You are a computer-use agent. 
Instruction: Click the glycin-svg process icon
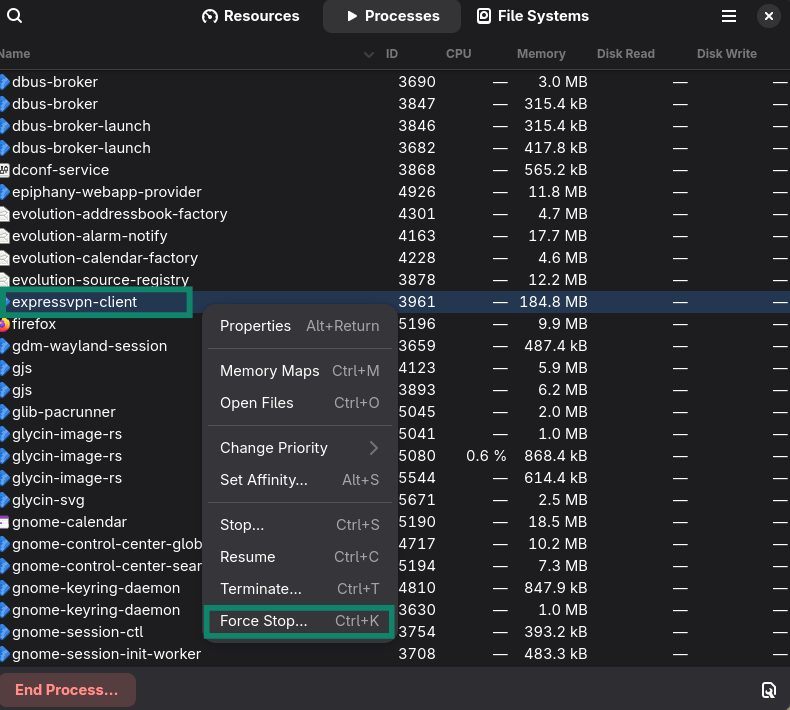point(4,500)
